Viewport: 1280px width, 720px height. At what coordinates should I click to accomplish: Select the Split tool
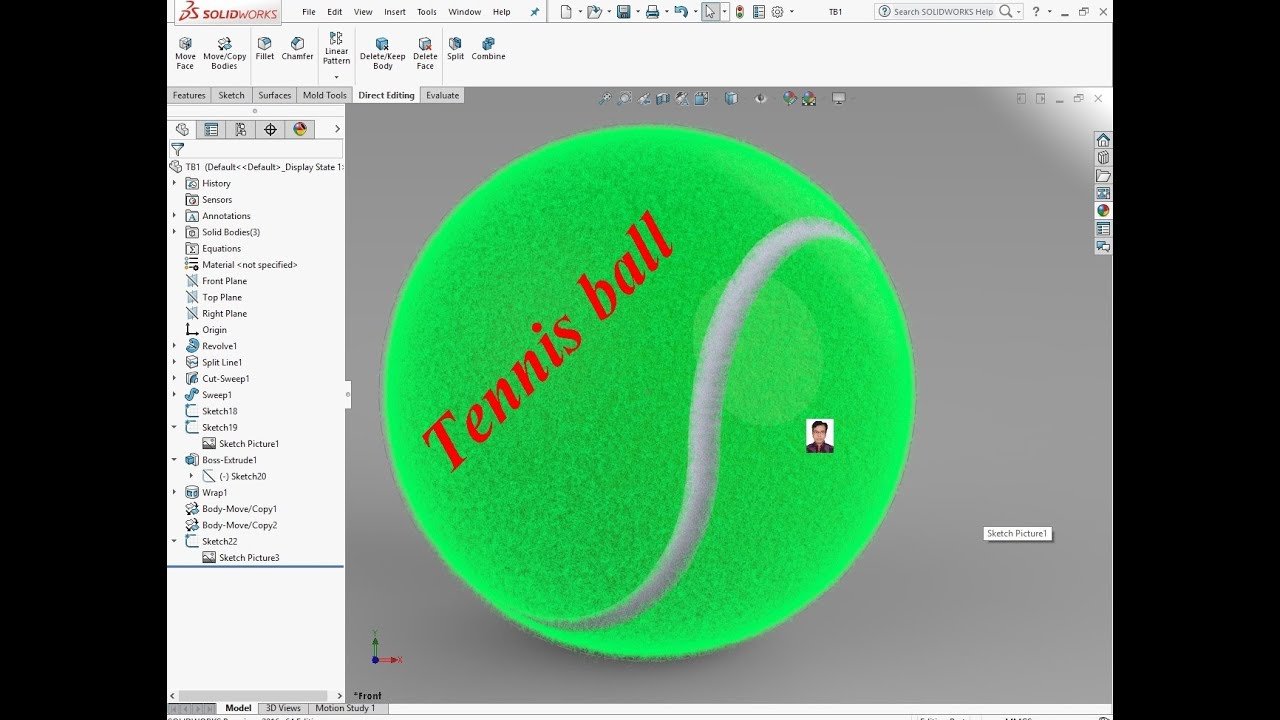coord(455,49)
